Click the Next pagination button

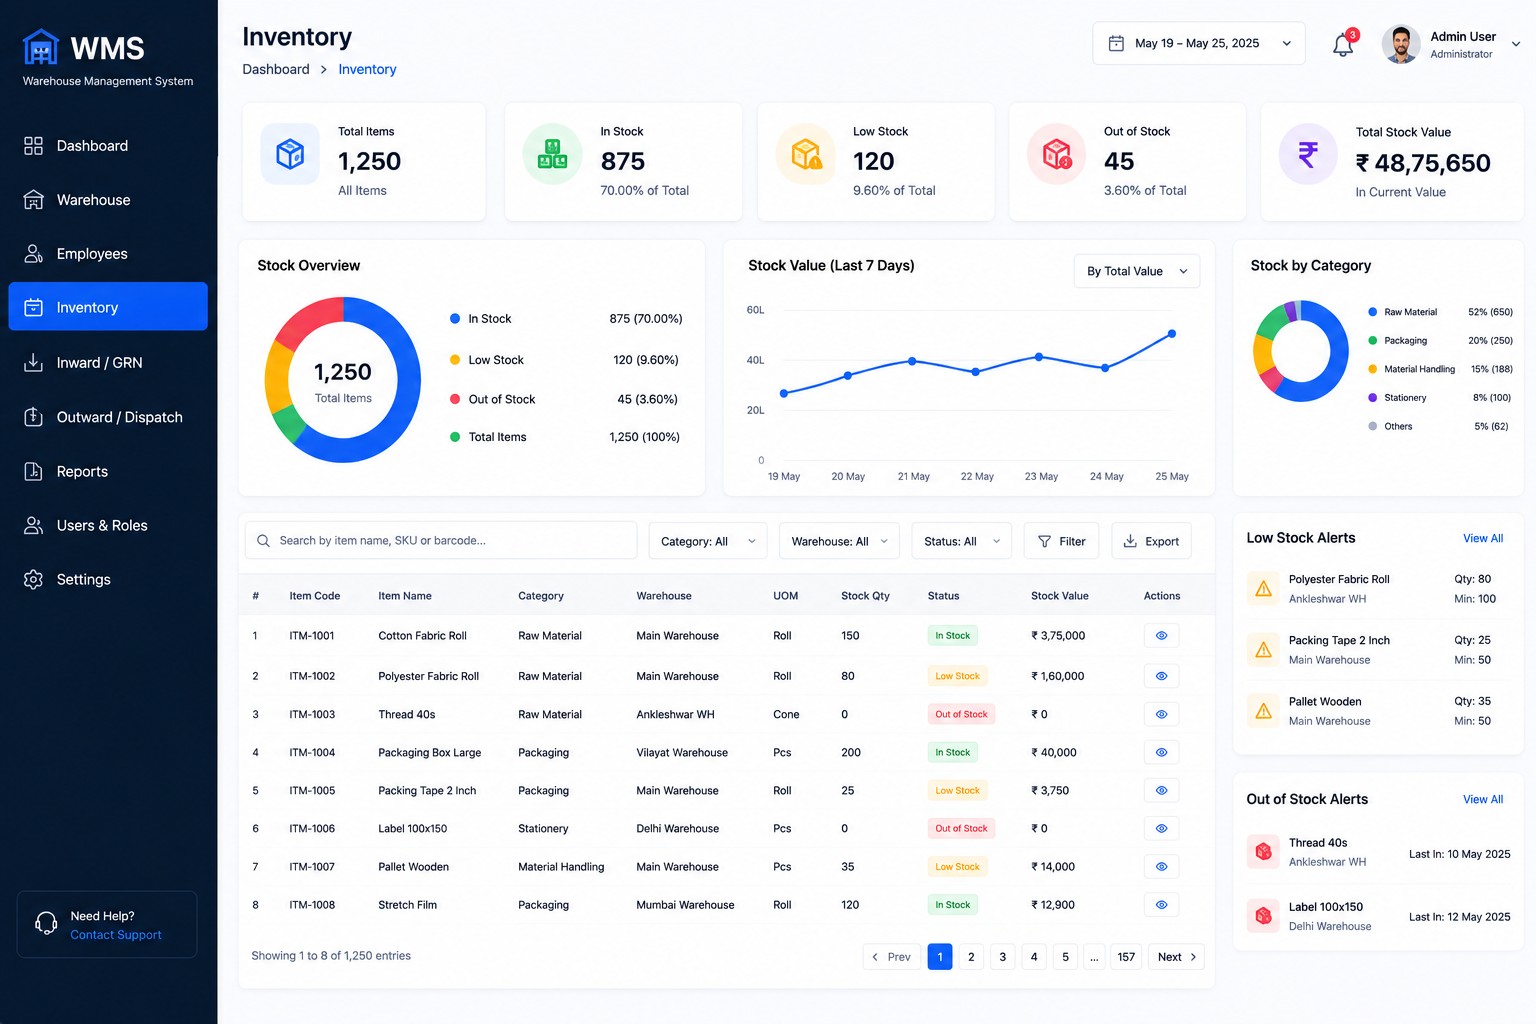1177,957
